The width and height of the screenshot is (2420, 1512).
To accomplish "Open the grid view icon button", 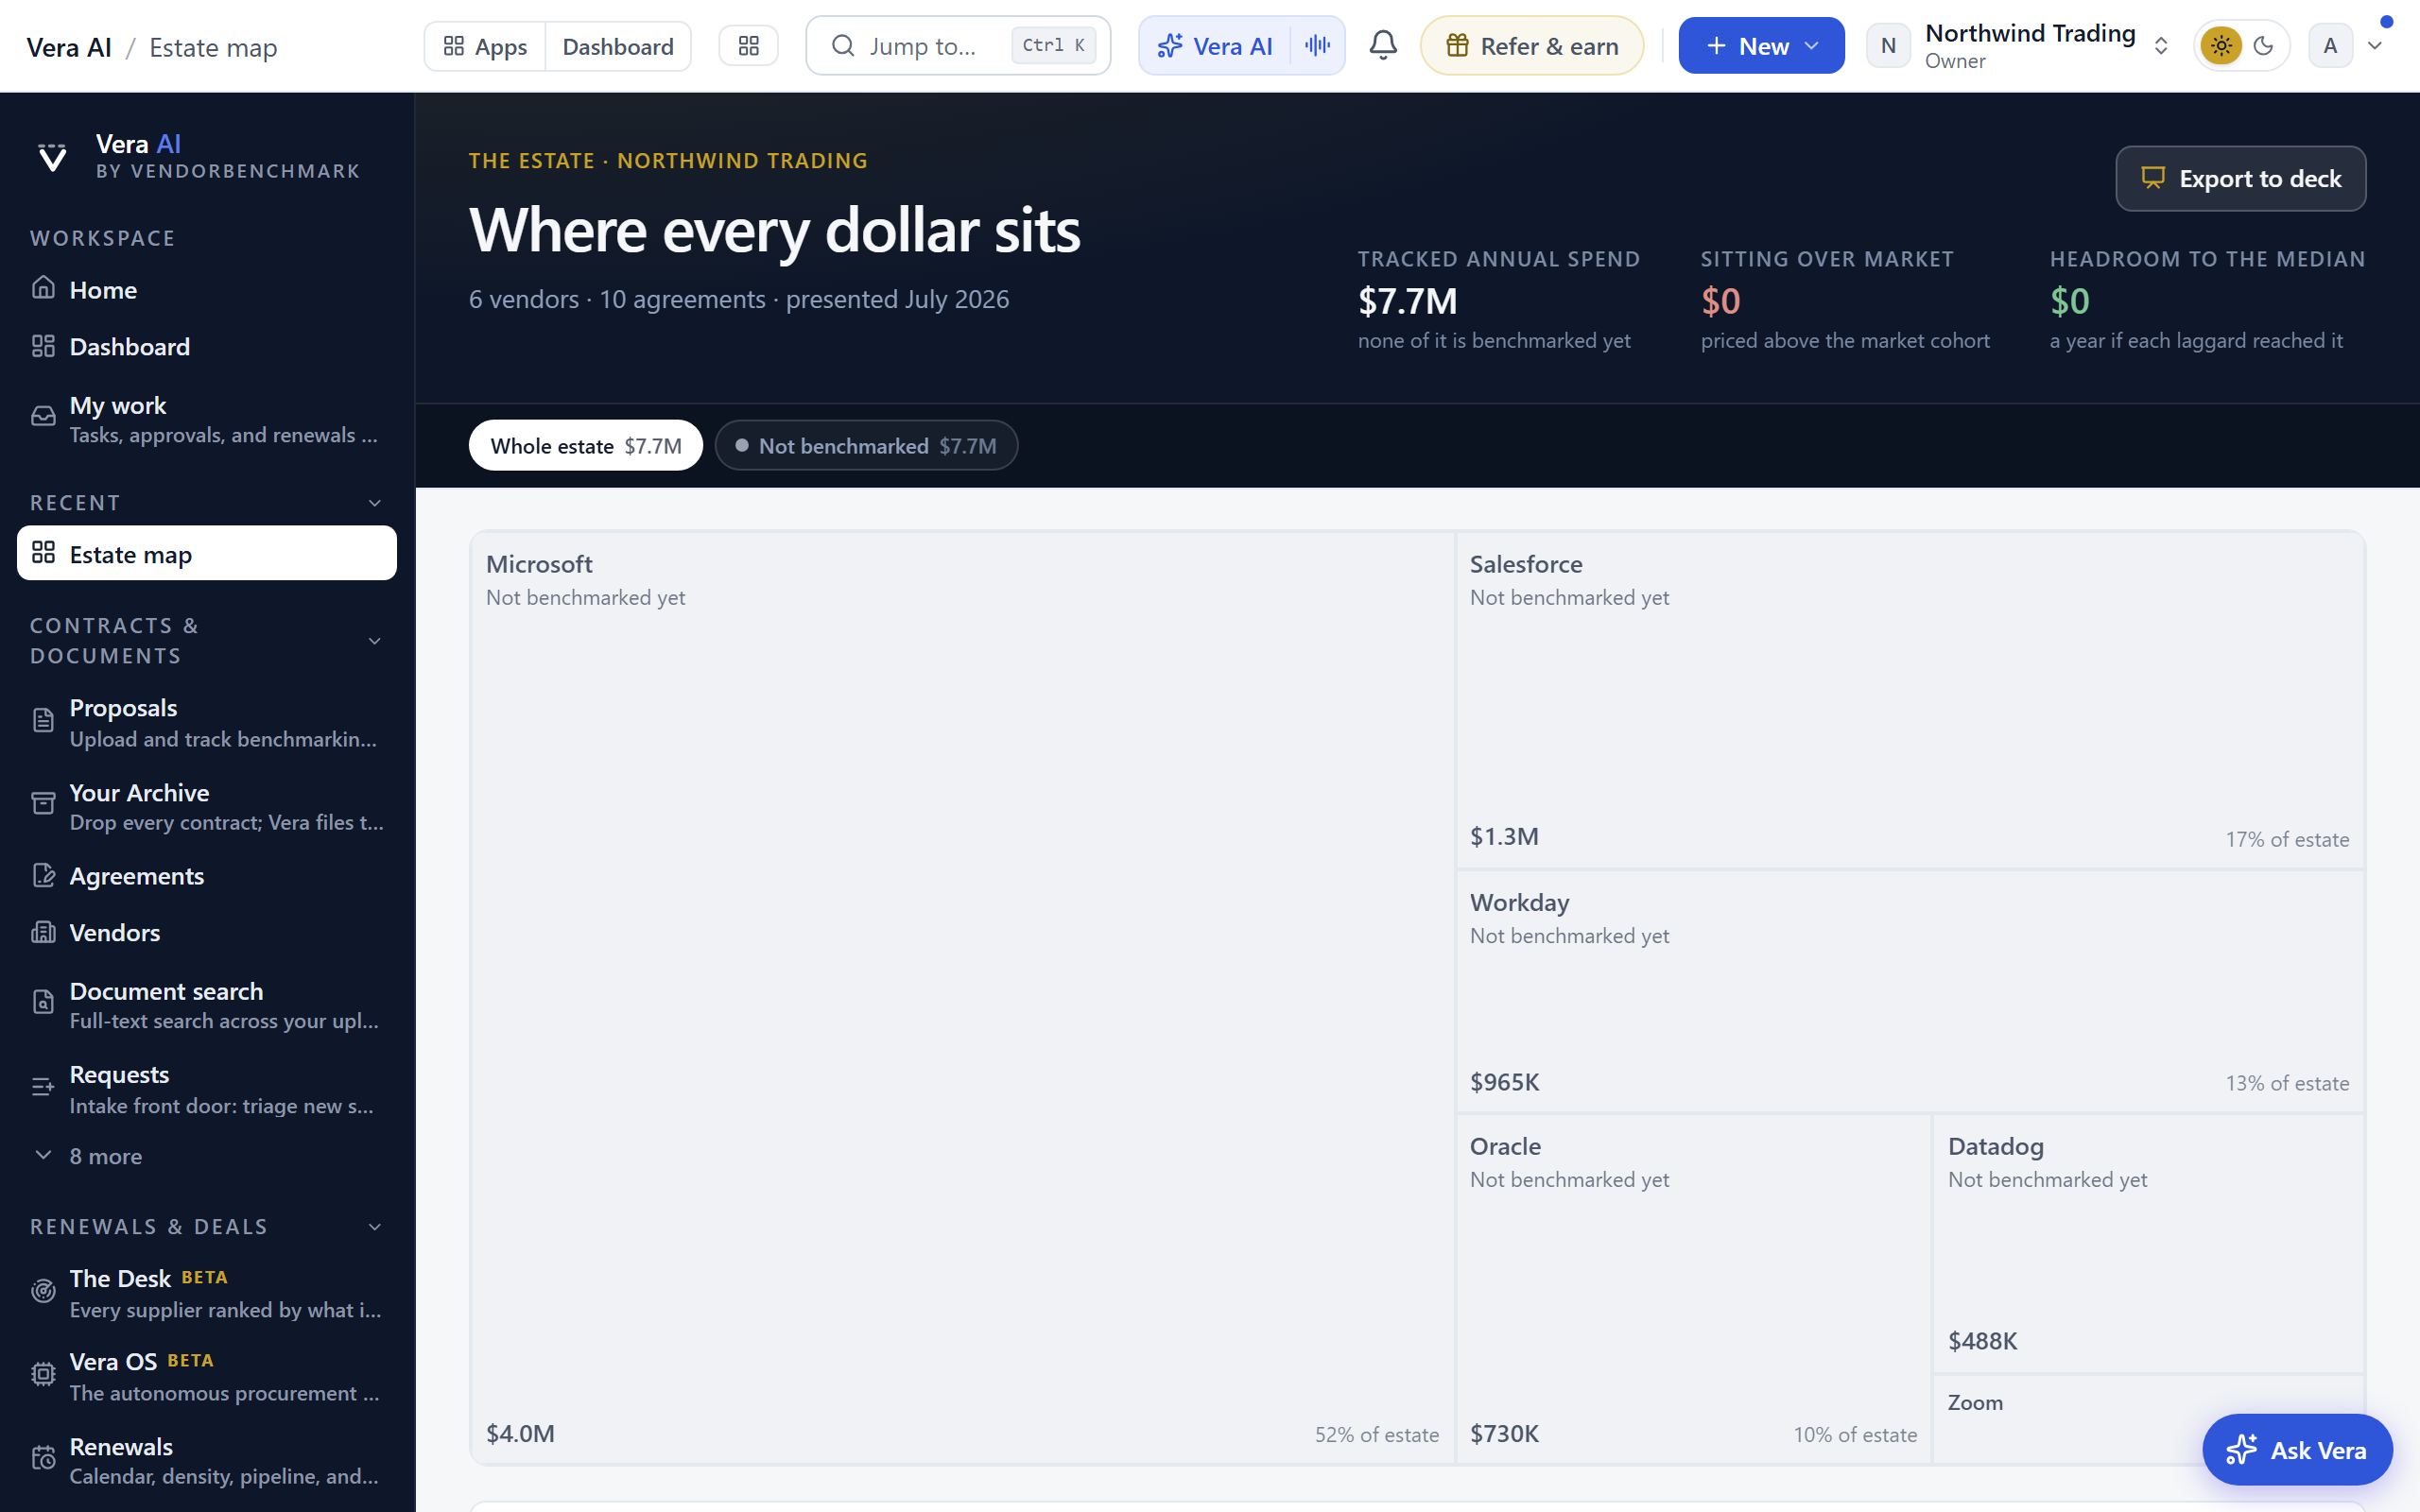I will click(x=748, y=45).
